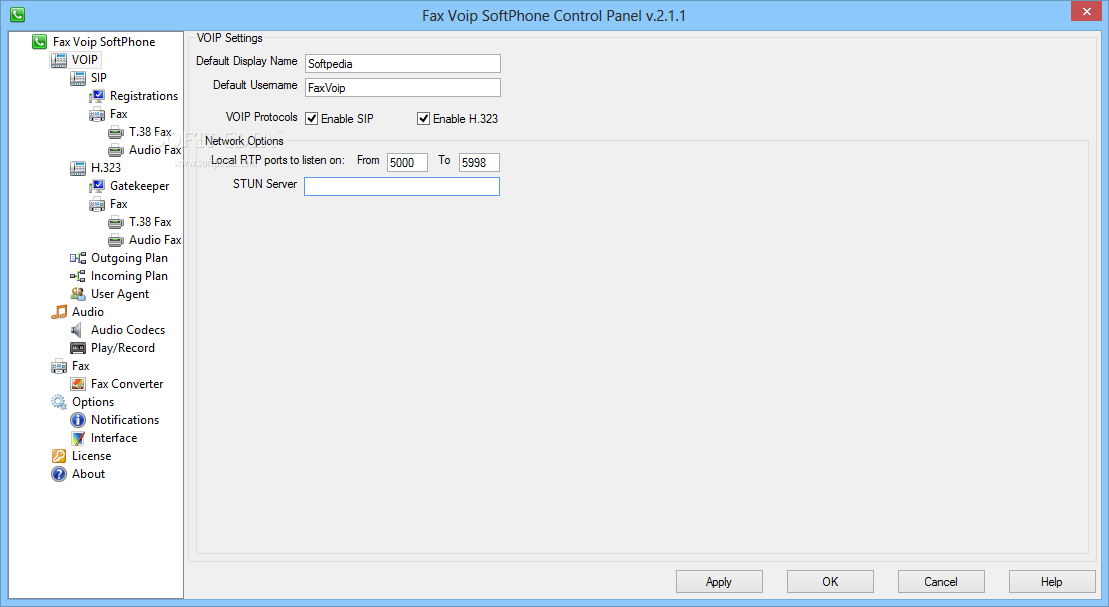Select the VOIP tree node label
The image size is (1109, 607).
(85, 60)
